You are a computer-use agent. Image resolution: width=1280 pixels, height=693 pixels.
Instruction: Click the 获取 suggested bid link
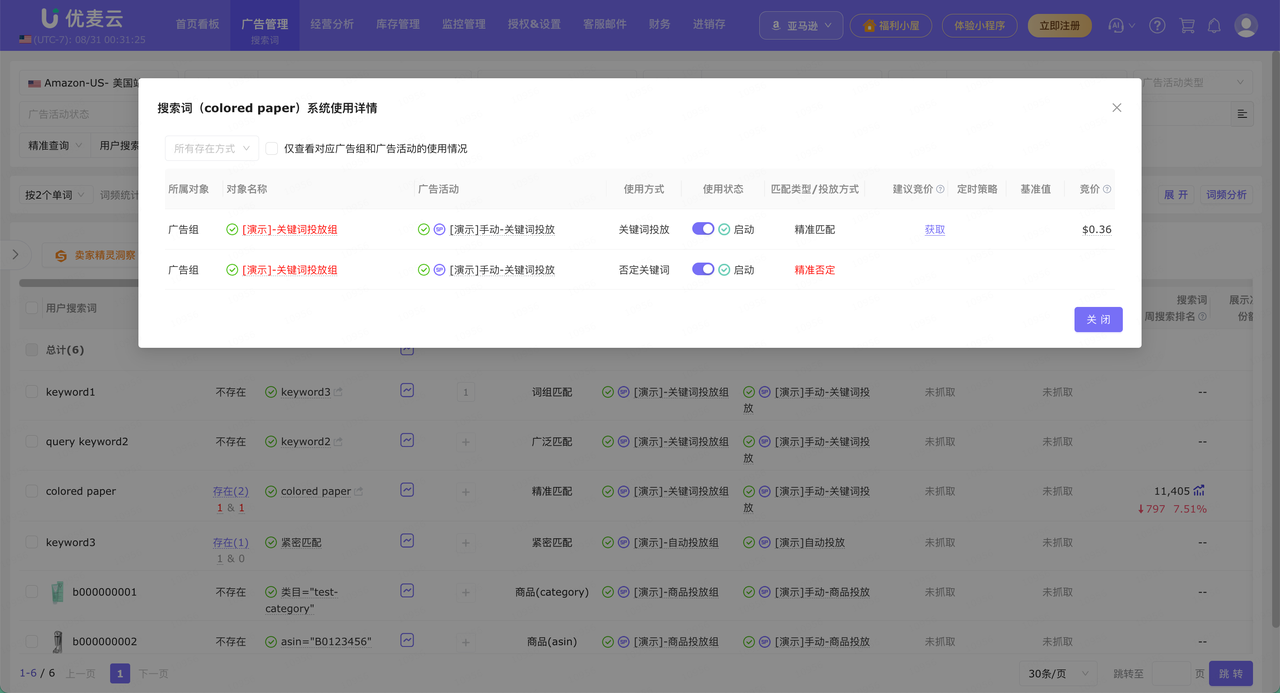point(934,229)
